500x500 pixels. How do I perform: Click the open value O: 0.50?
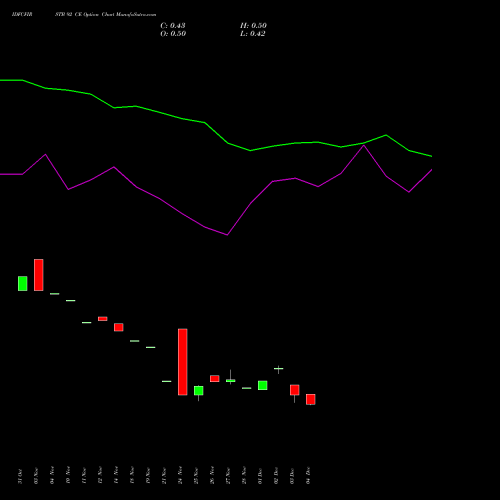[173, 34]
